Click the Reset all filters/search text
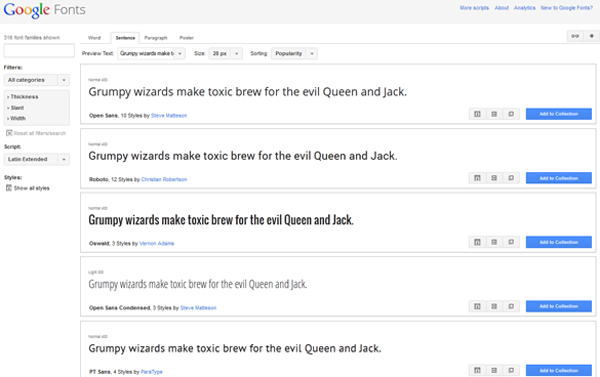Image resolution: width=600 pixels, height=377 pixels. coord(40,133)
